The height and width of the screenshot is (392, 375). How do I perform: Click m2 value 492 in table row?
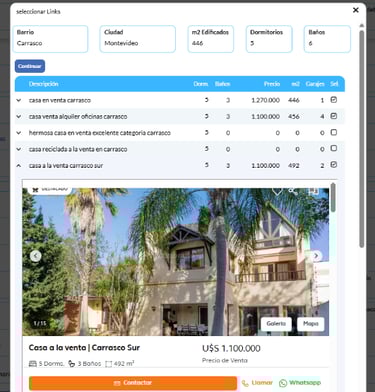pyautogui.click(x=294, y=165)
